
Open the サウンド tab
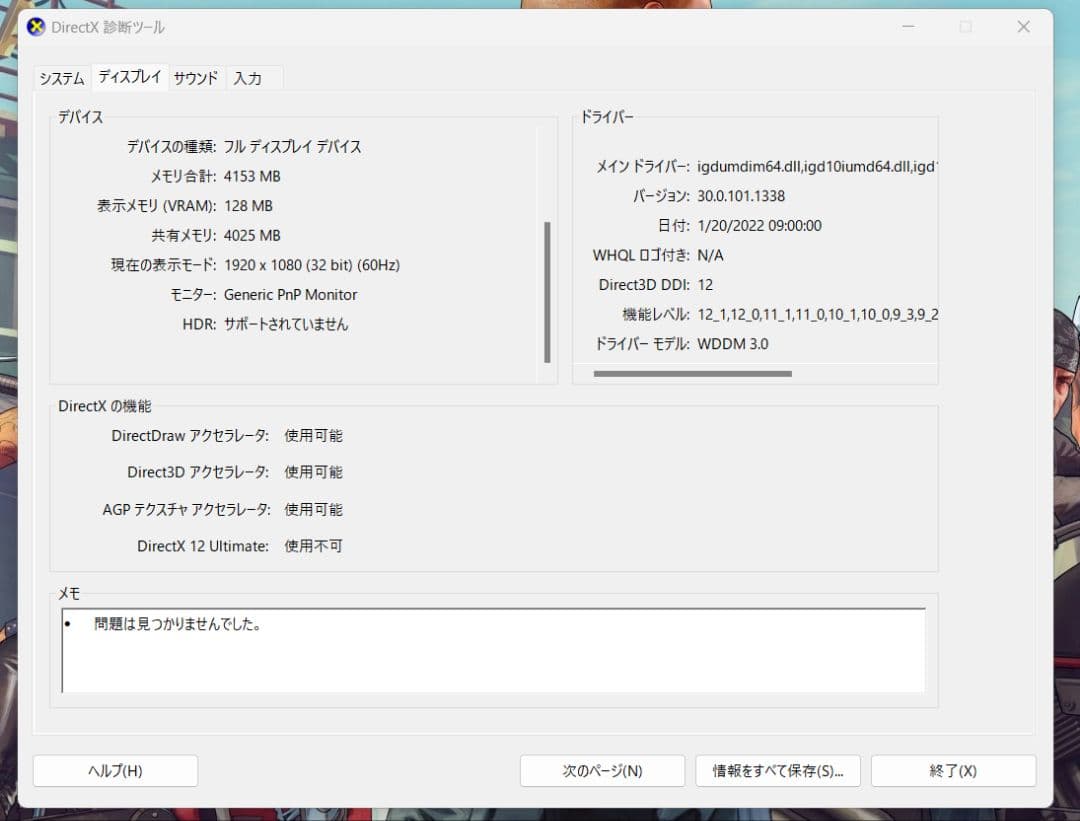[195, 77]
